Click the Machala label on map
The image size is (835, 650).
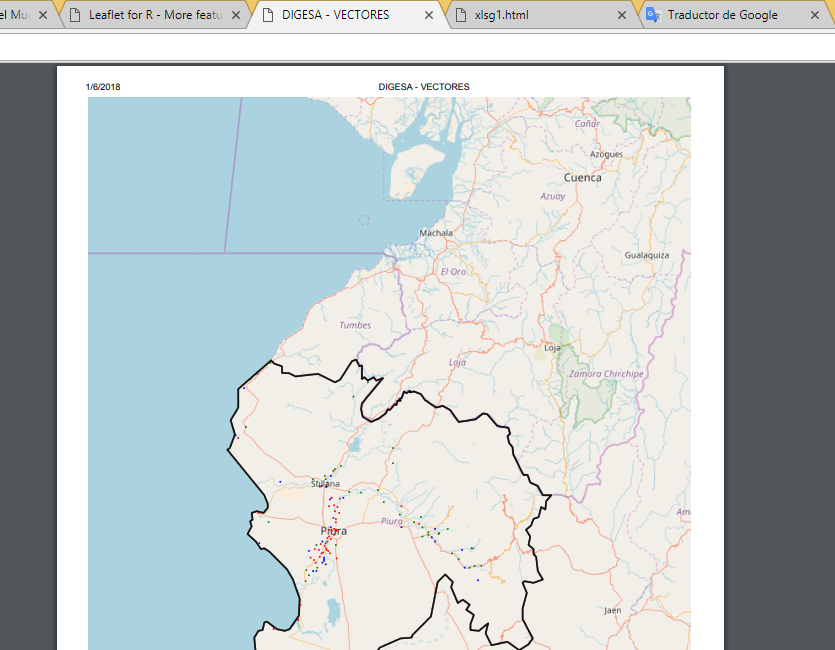[436, 233]
